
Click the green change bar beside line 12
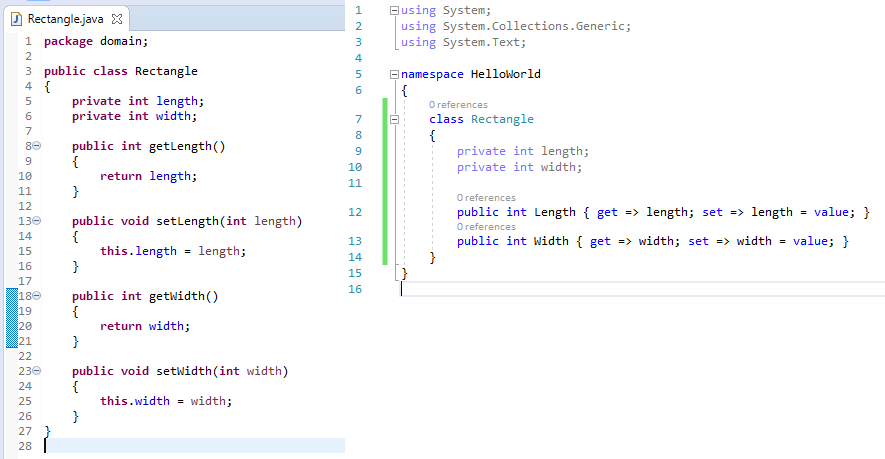384,212
